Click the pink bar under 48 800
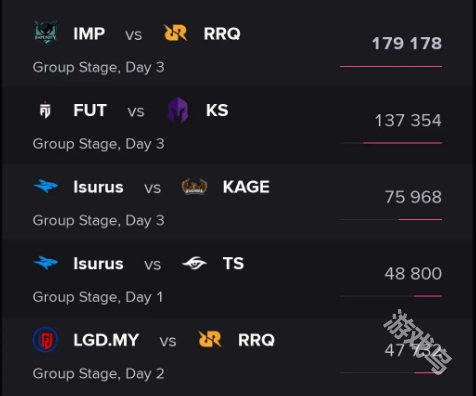Screen dimensions: 476x396 [428, 296]
